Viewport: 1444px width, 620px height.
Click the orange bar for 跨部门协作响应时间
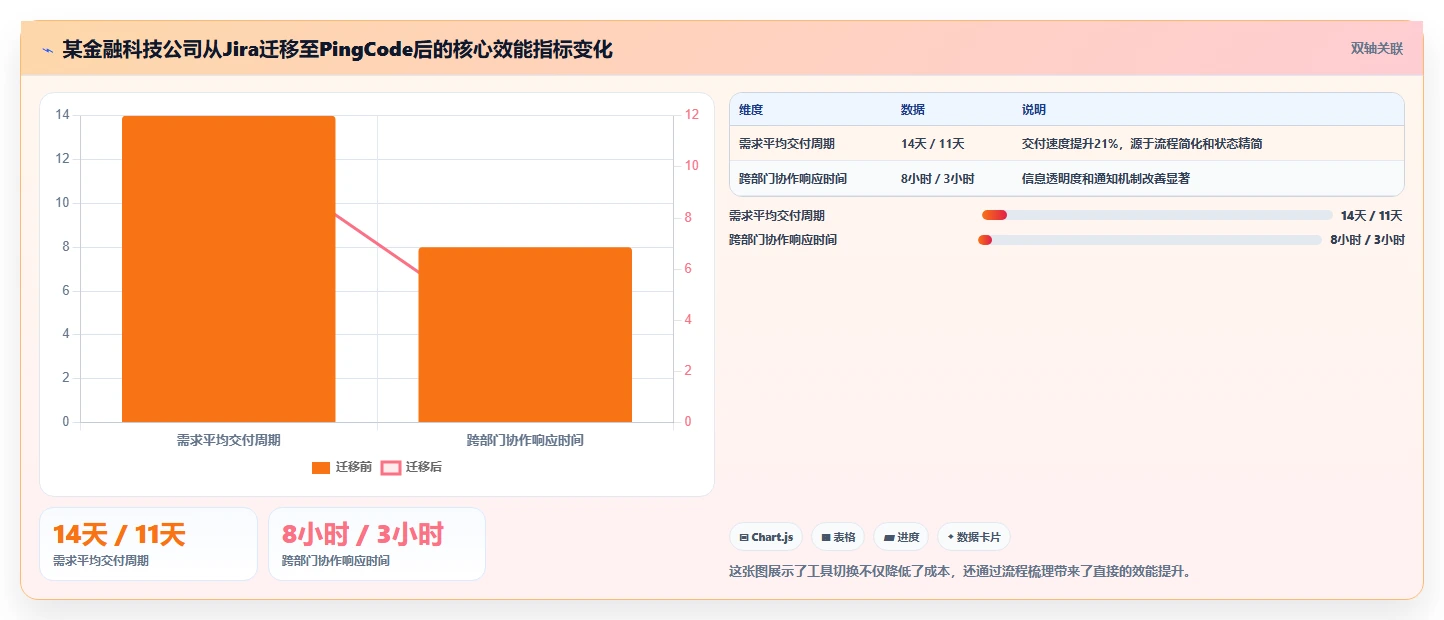[525, 334]
